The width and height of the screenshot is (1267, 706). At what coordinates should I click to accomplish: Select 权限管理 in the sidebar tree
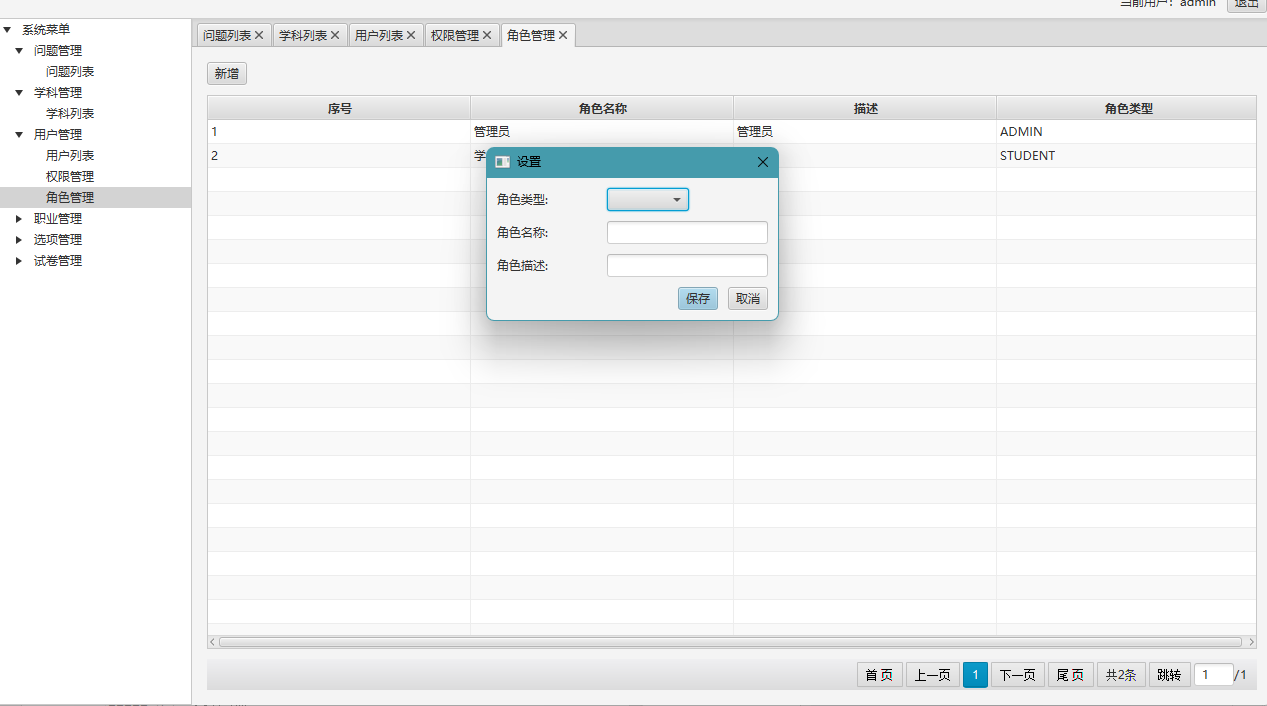(x=70, y=177)
